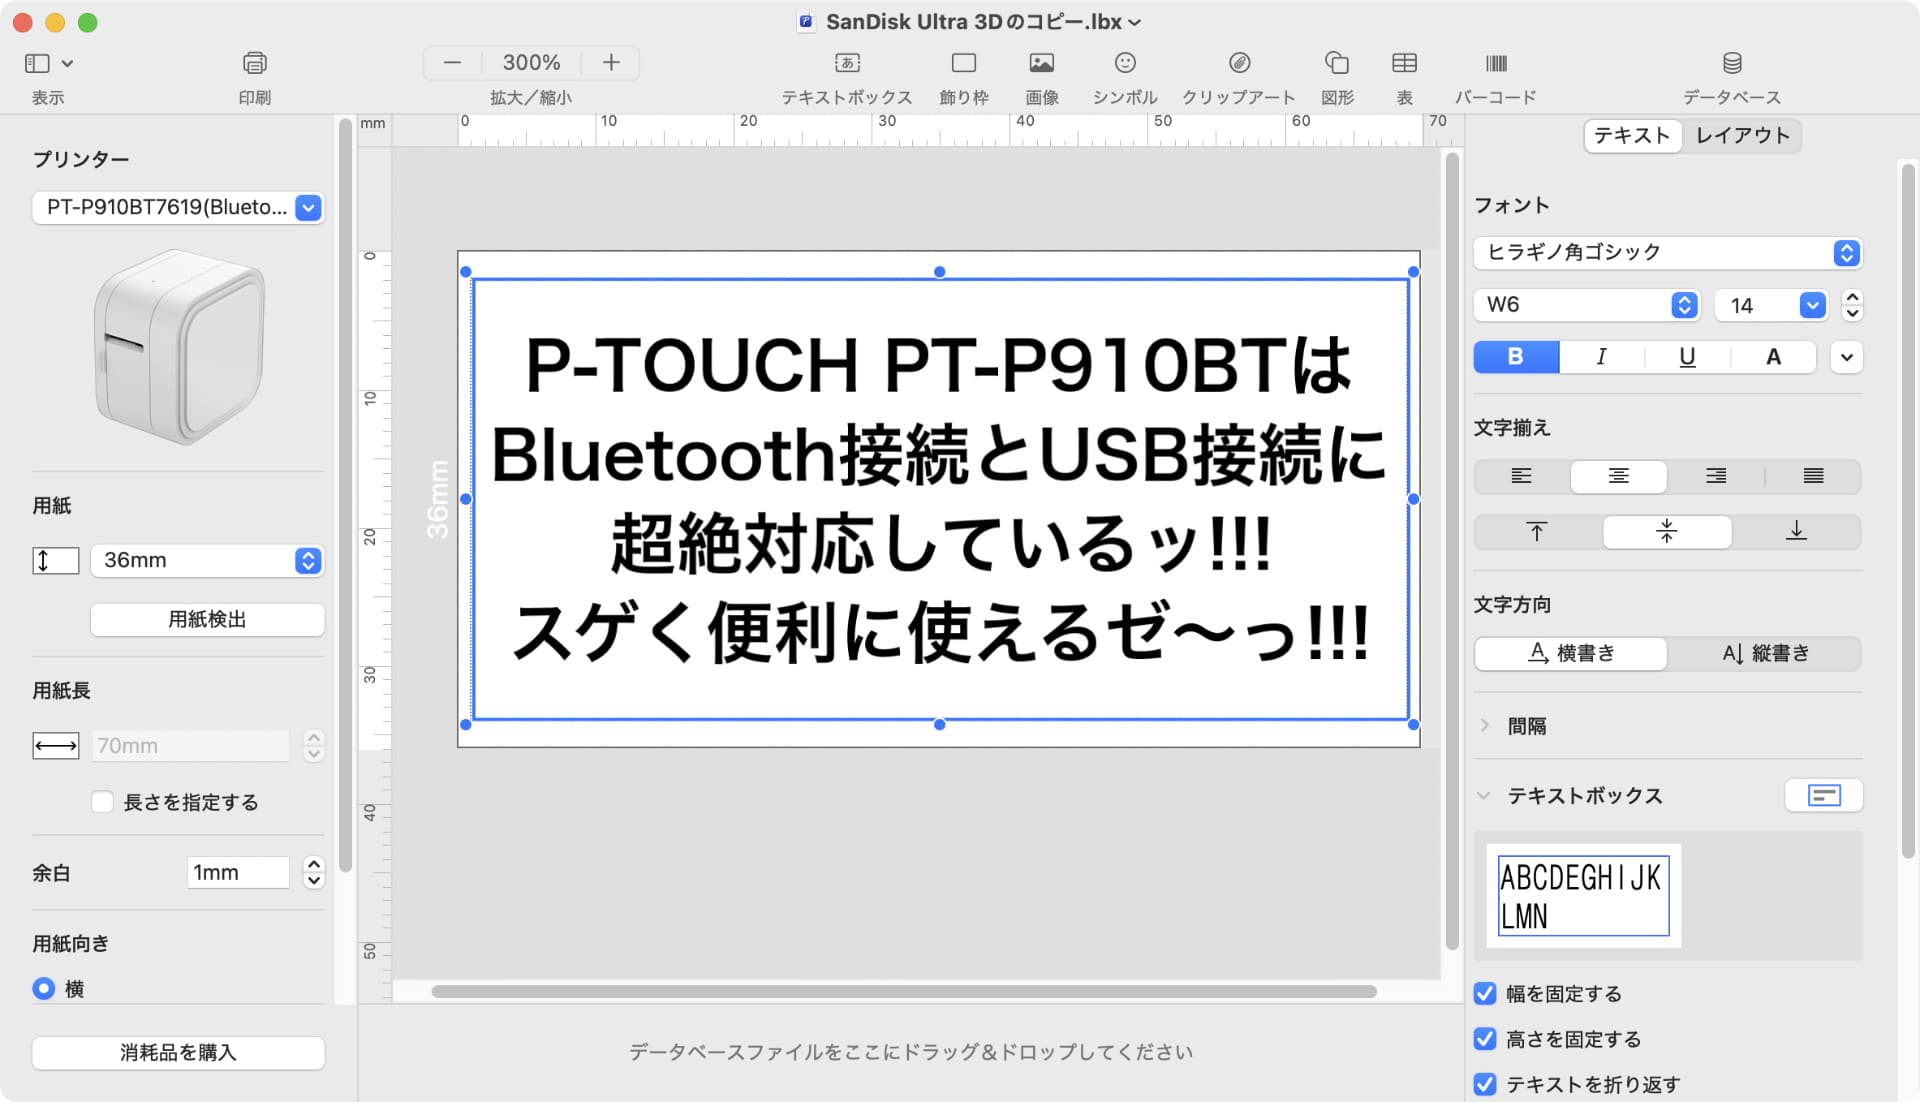This screenshot has width=1920, height=1102.
Task: Disable the 高さを固定する checkbox
Action: tap(1484, 1039)
